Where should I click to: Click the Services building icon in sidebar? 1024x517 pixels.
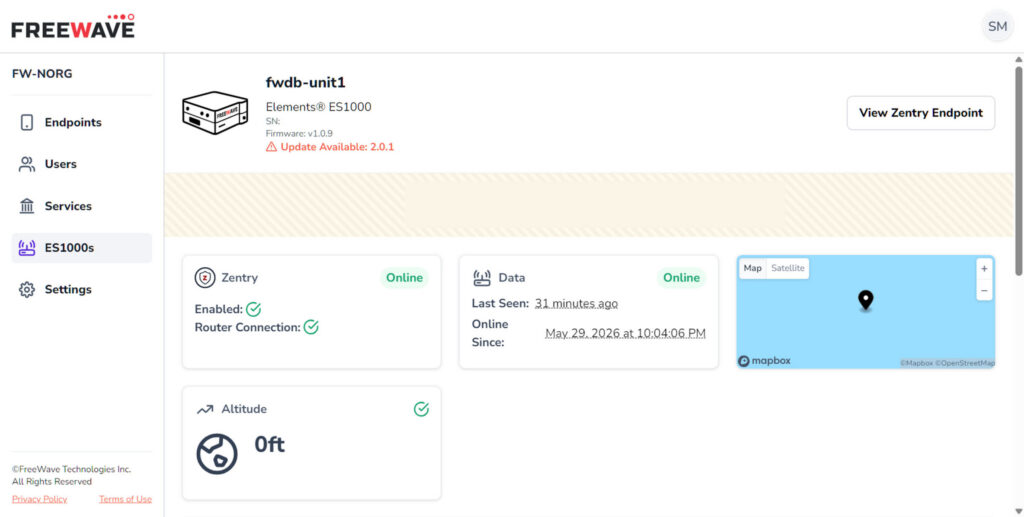click(x=27, y=206)
